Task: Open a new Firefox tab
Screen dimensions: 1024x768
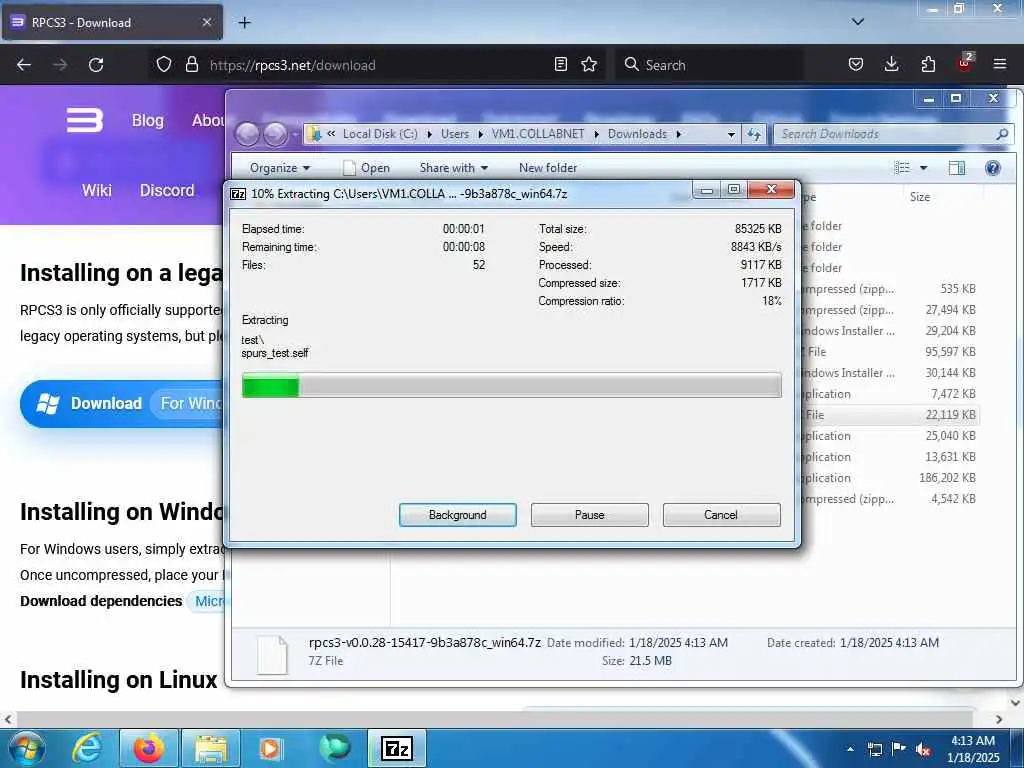Action: pos(244,23)
